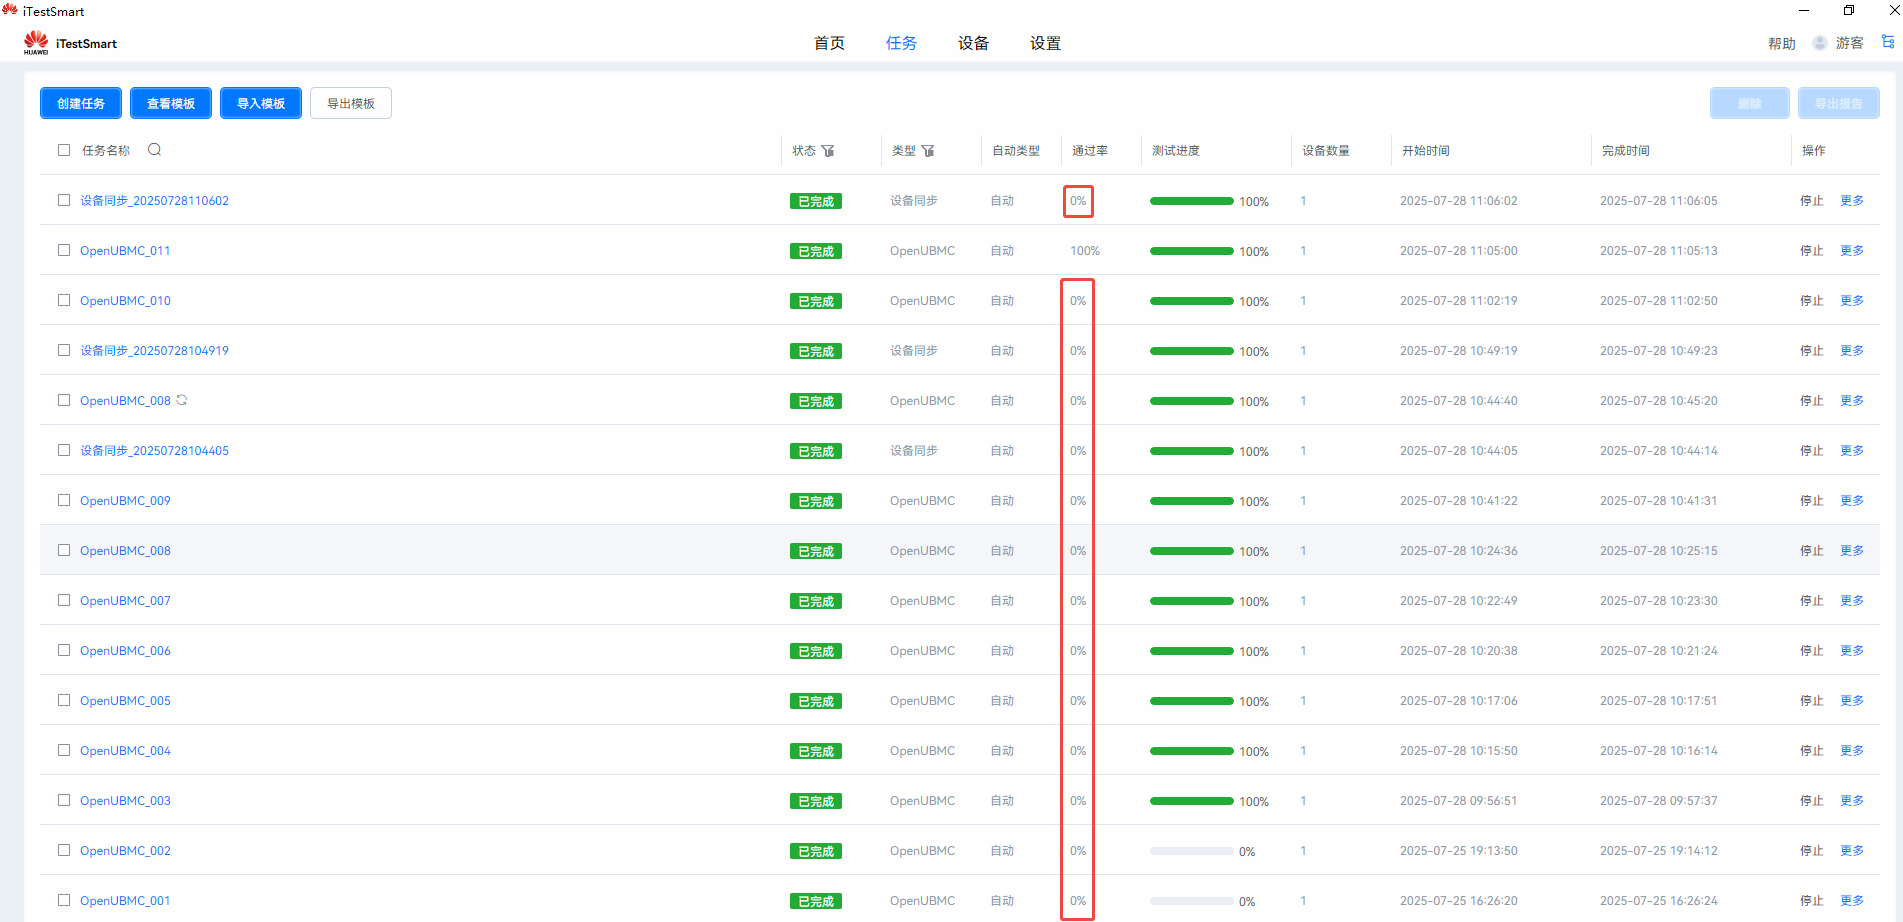This screenshot has width=1903, height=922.
Task: Switch to the 设备 tab
Action: (x=973, y=43)
